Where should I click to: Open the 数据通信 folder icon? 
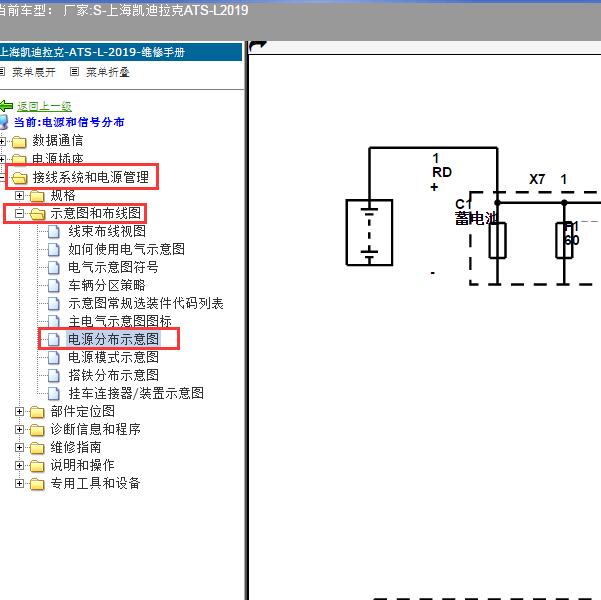[x=19, y=142]
